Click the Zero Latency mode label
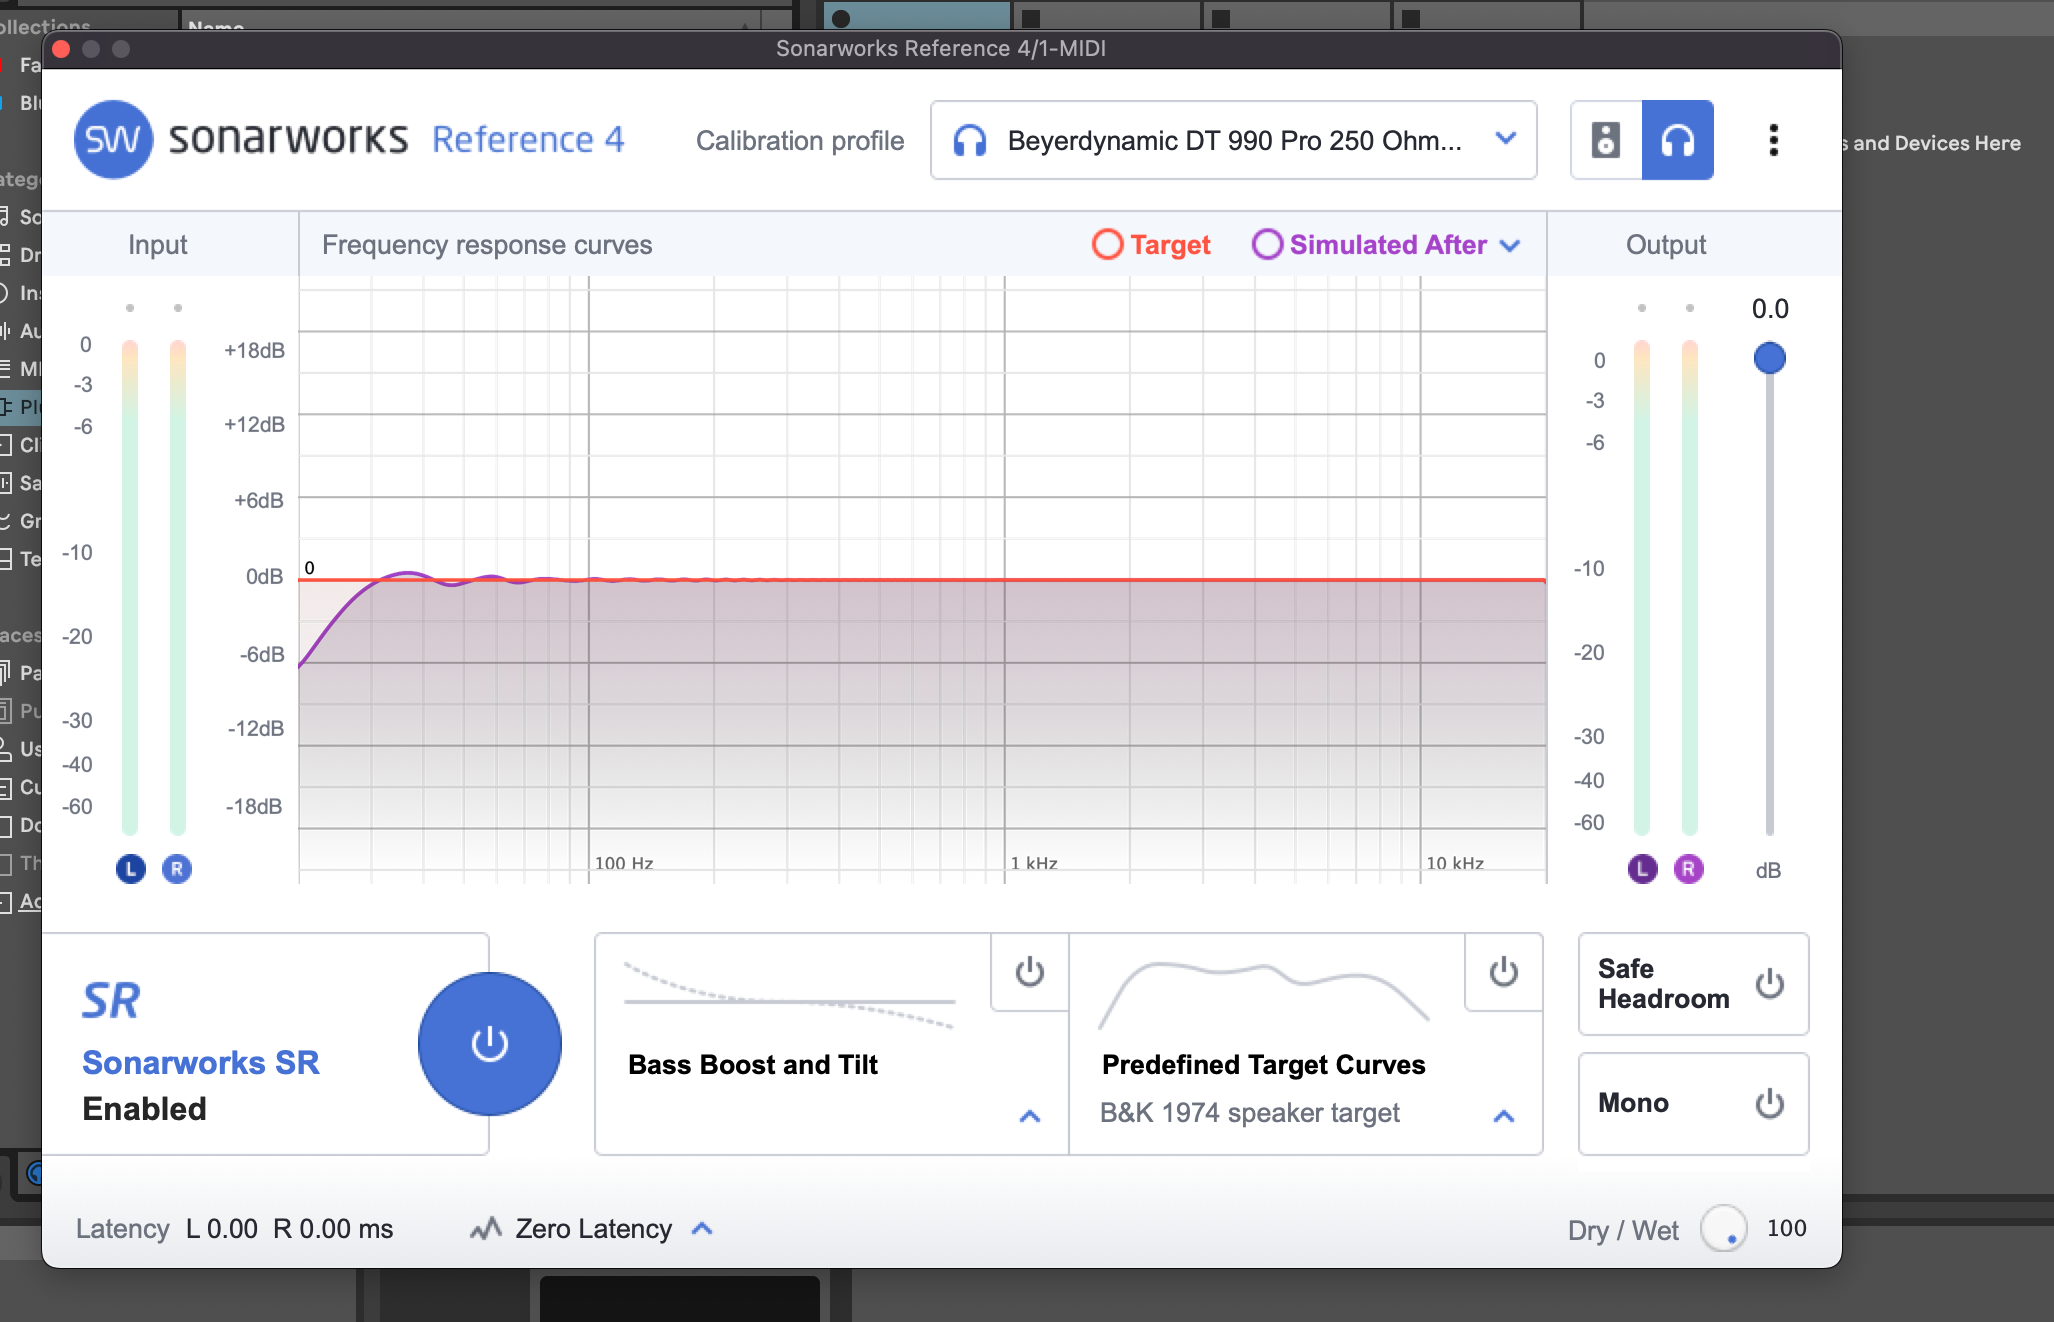2054x1322 pixels. 593,1229
